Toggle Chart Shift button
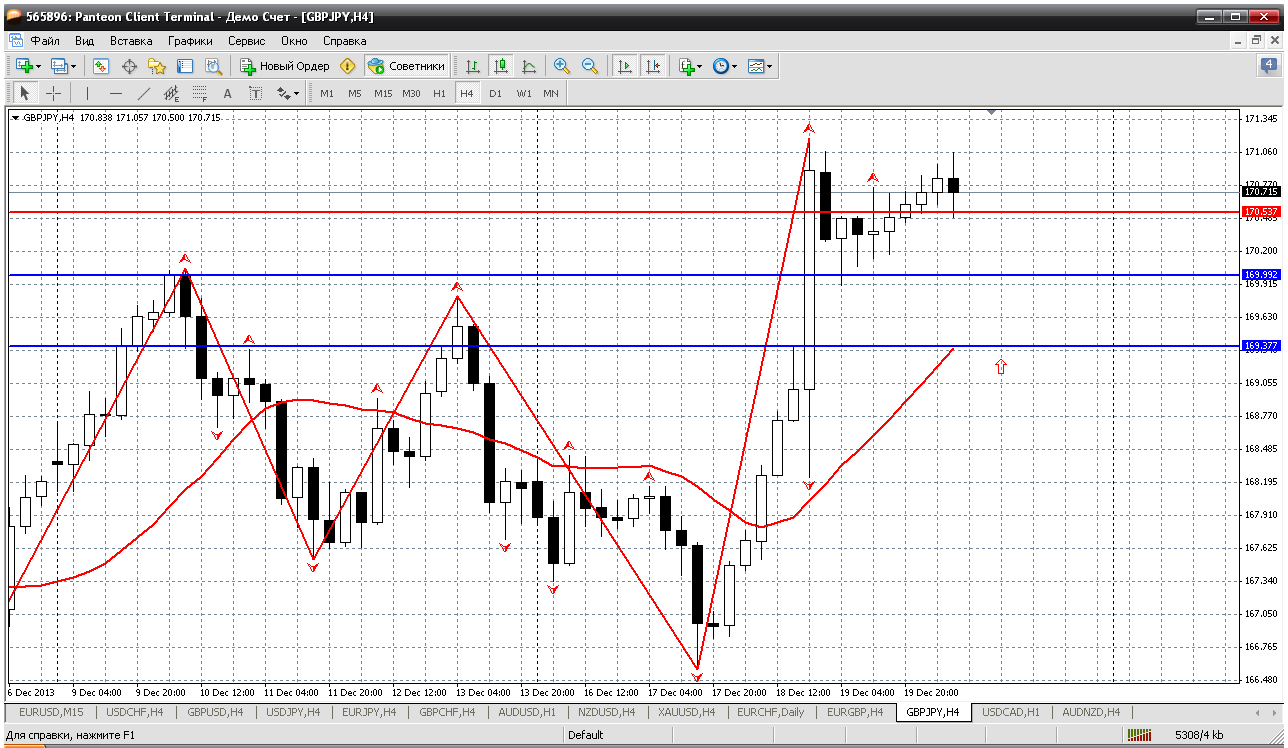Image resolution: width=1288 pixels, height=748 pixels. [x=653, y=66]
